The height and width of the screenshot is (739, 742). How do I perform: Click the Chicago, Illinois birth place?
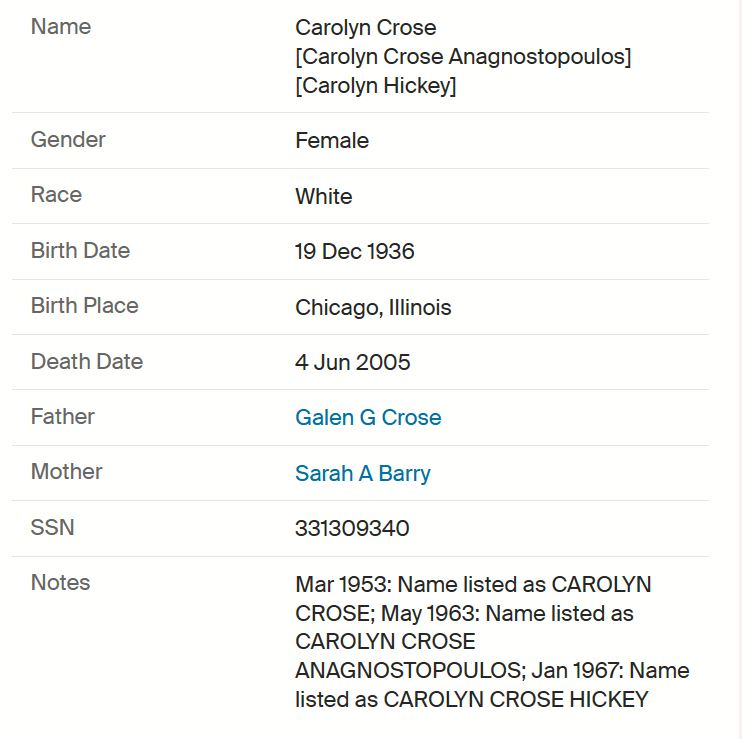coord(373,308)
